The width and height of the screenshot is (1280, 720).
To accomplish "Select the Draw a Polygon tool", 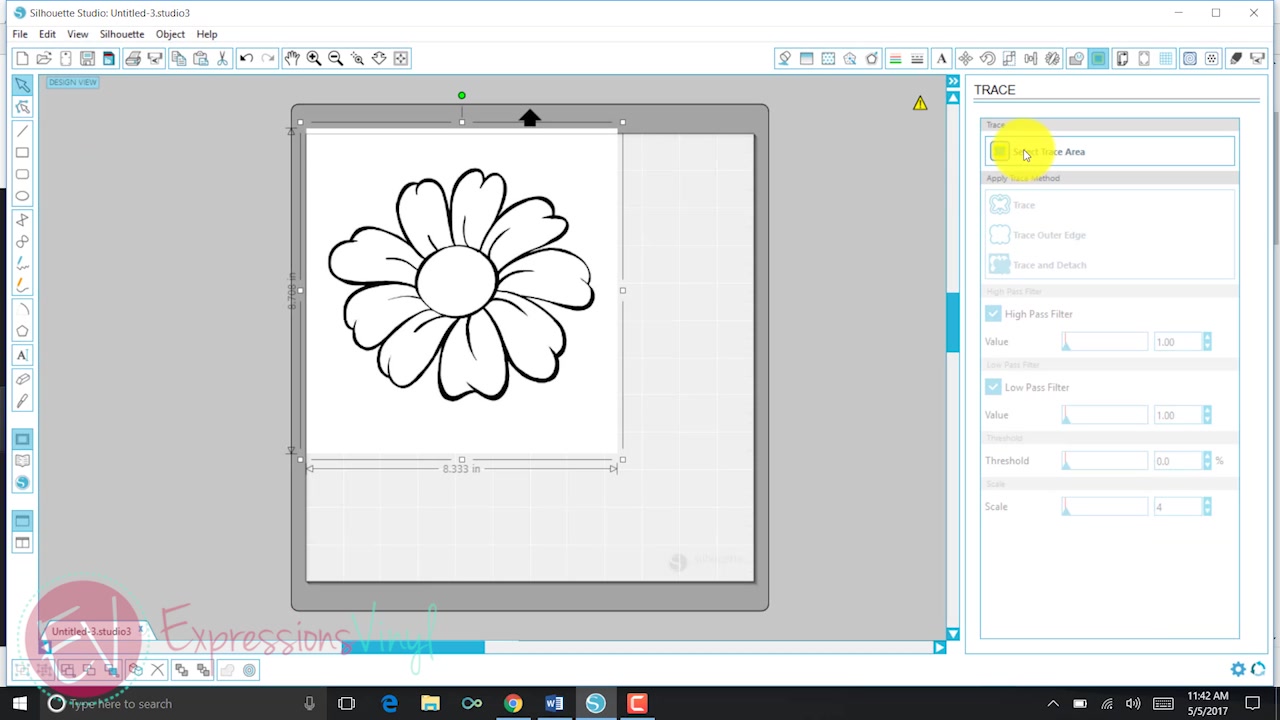I will pyautogui.click(x=22, y=220).
